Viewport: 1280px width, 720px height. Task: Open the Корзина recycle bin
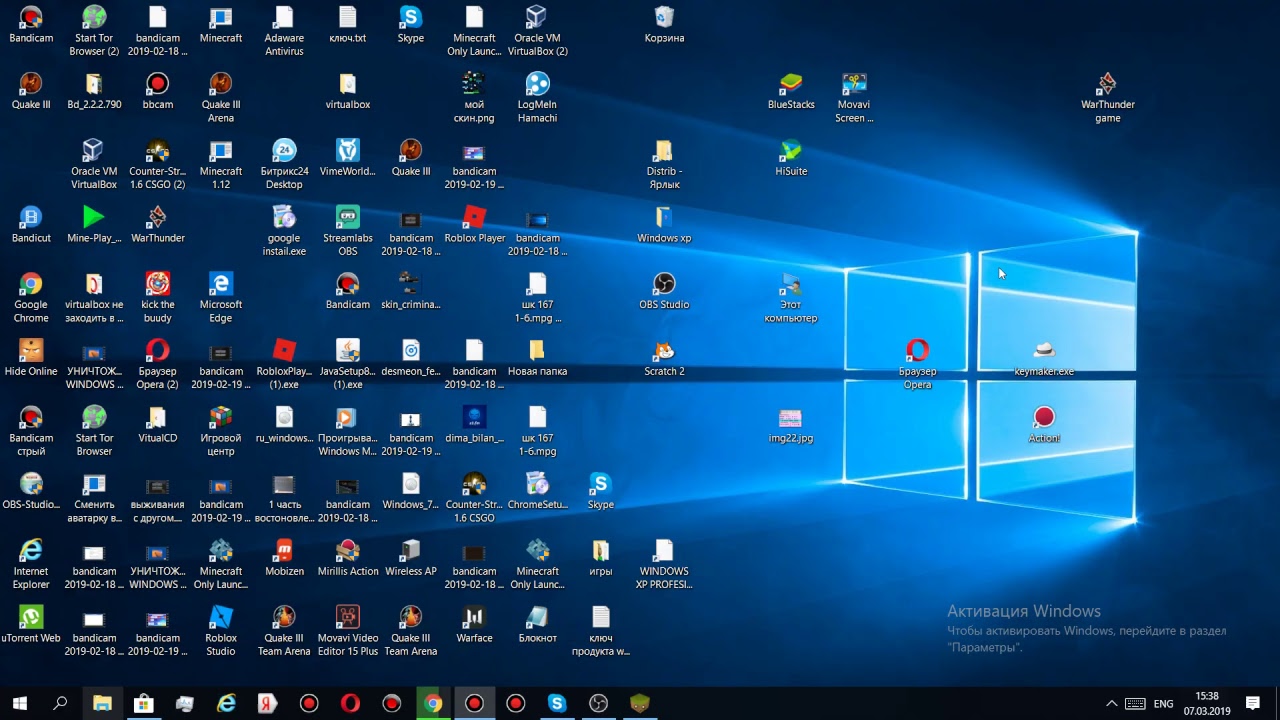tap(664, 25)
